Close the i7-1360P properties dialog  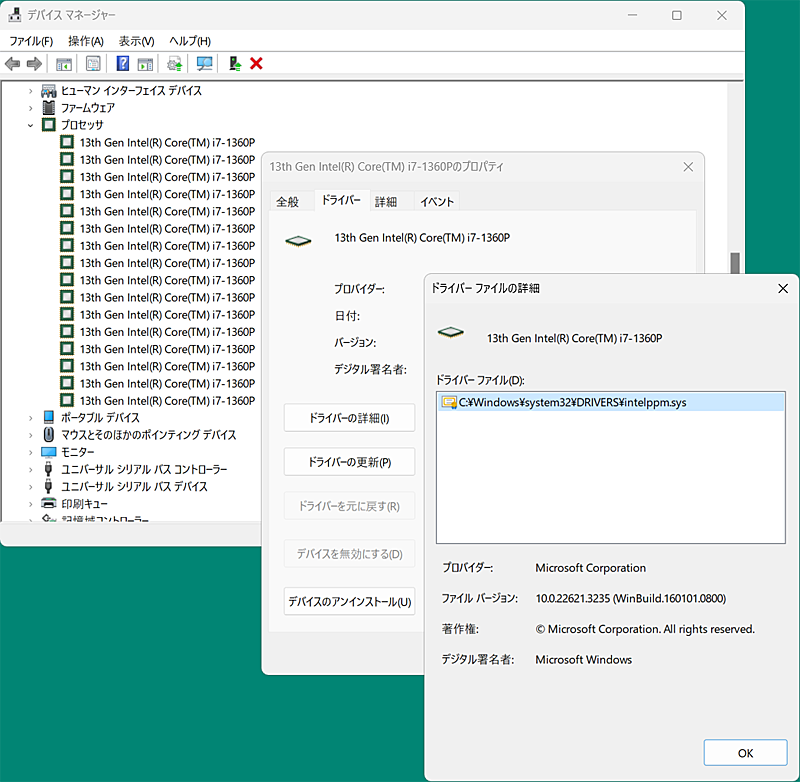pyautogui.click(x=688, y=167)
